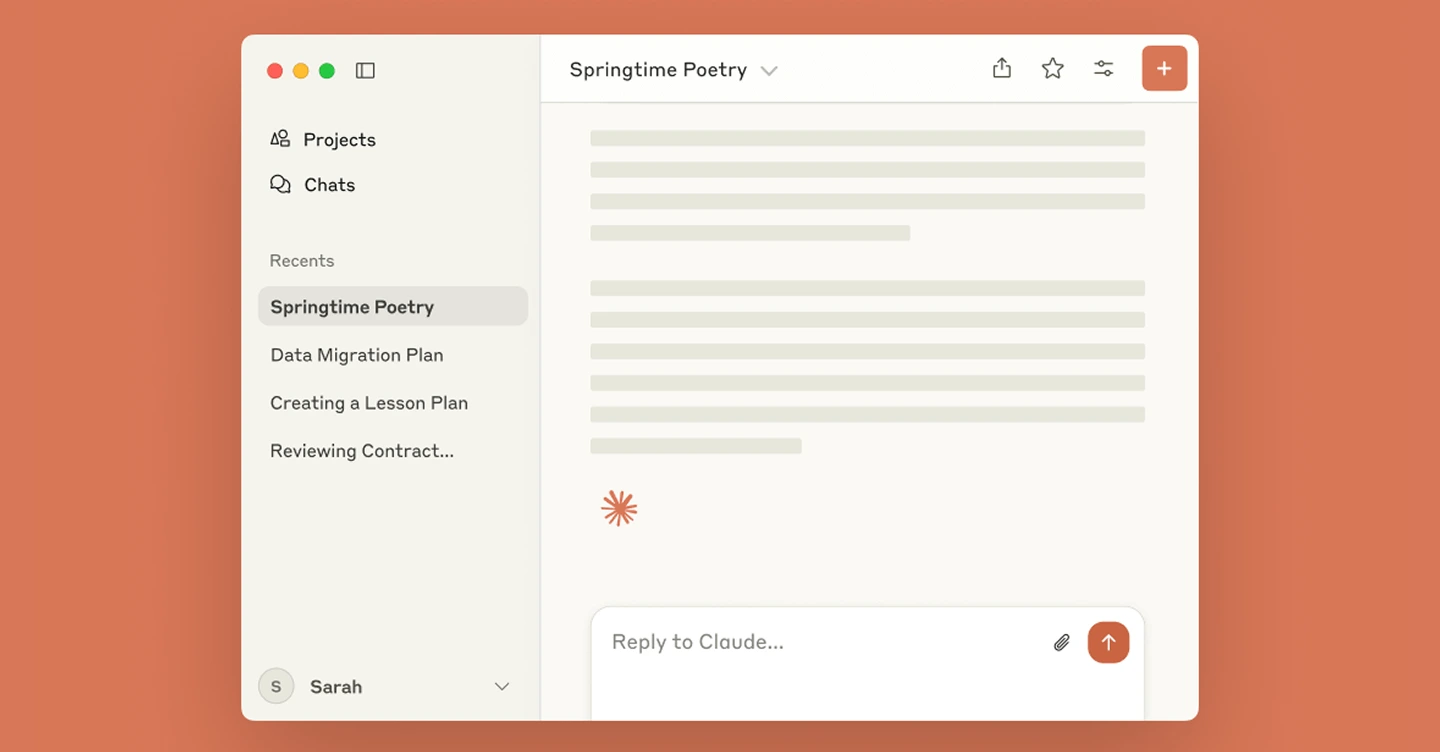Open the chat settings sliders icon

[1104, 68]
